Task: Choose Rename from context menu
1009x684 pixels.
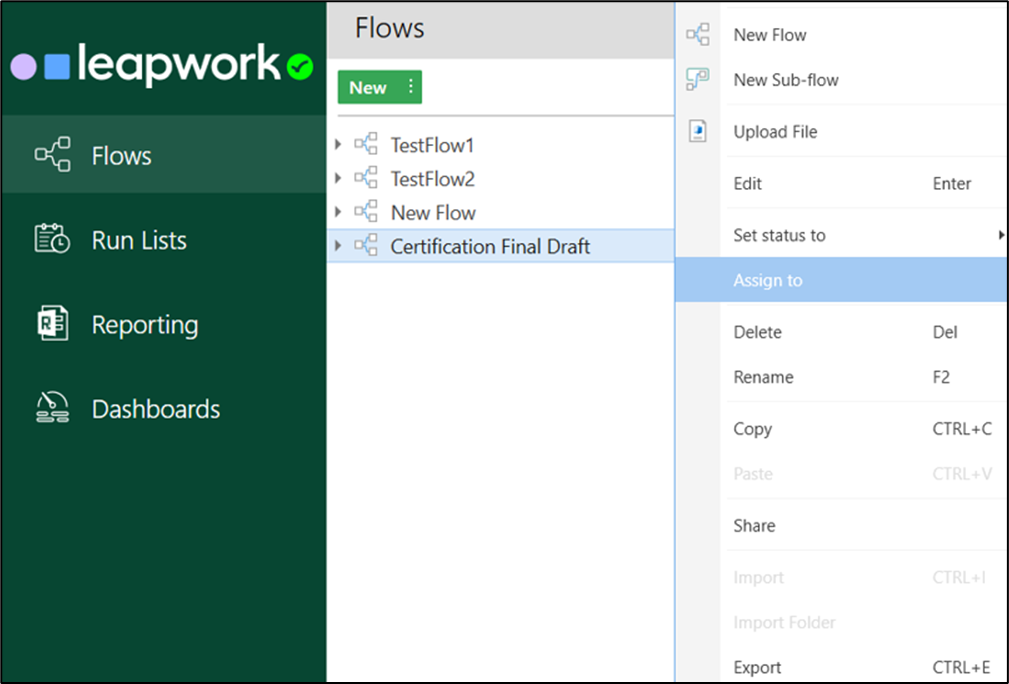Action: 763,377
